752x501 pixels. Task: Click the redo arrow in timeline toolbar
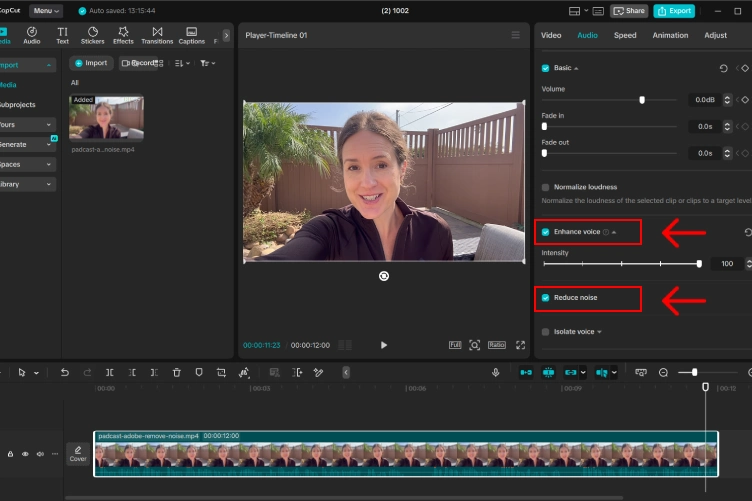[87, 373]
